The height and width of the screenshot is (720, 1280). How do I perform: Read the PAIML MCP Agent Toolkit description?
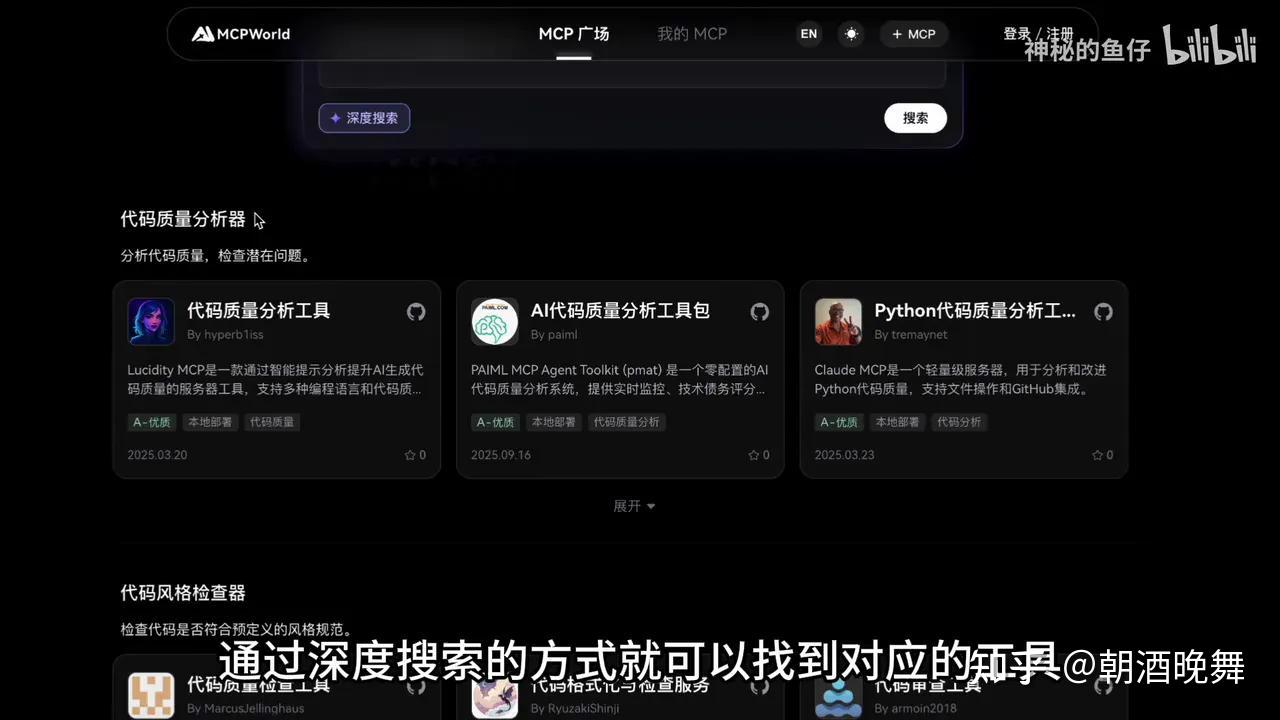click(x=620, y=379)
